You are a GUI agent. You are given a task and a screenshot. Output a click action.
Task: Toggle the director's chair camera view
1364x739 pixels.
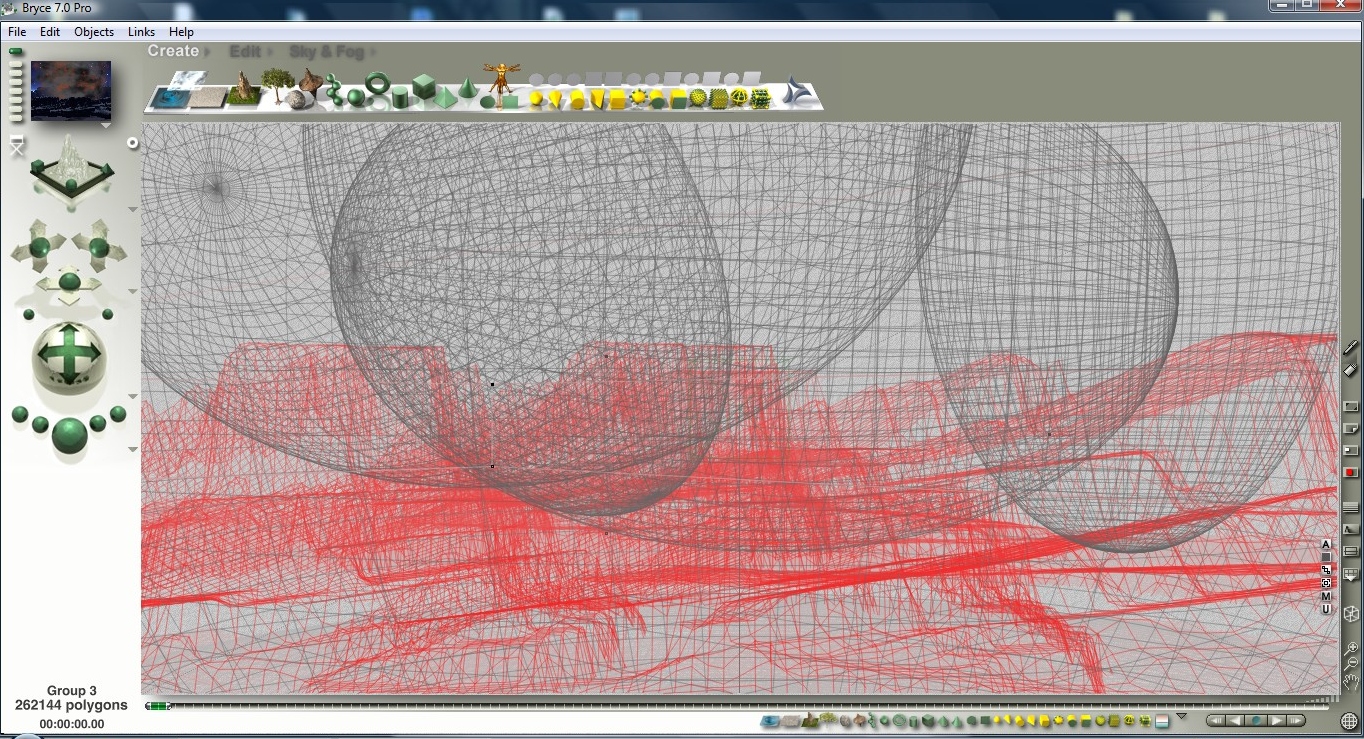click(x=16, y=147)
